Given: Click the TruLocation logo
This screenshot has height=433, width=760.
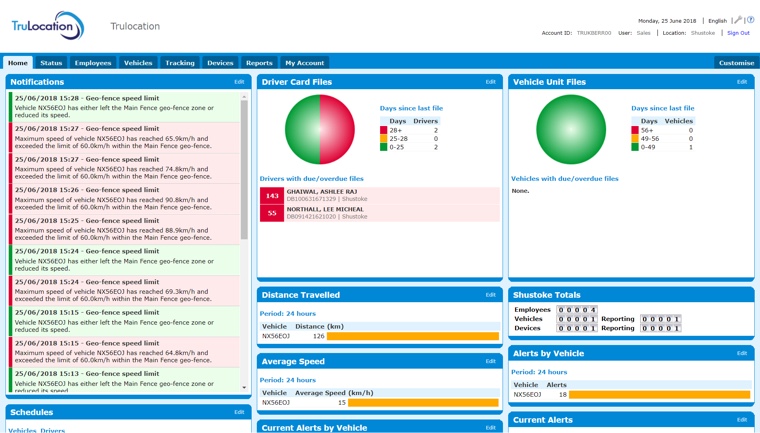Looking at the screenshot, I should point(48,27).
